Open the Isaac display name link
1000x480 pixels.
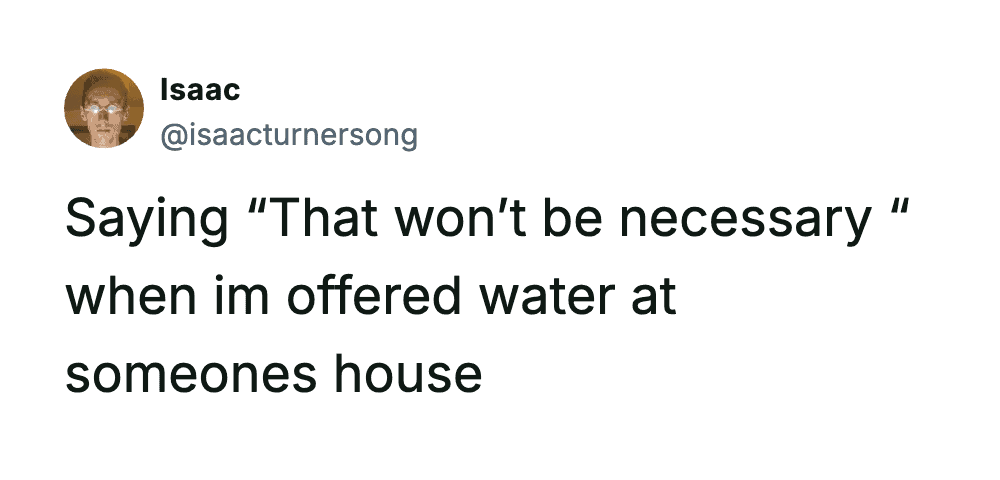200,90
